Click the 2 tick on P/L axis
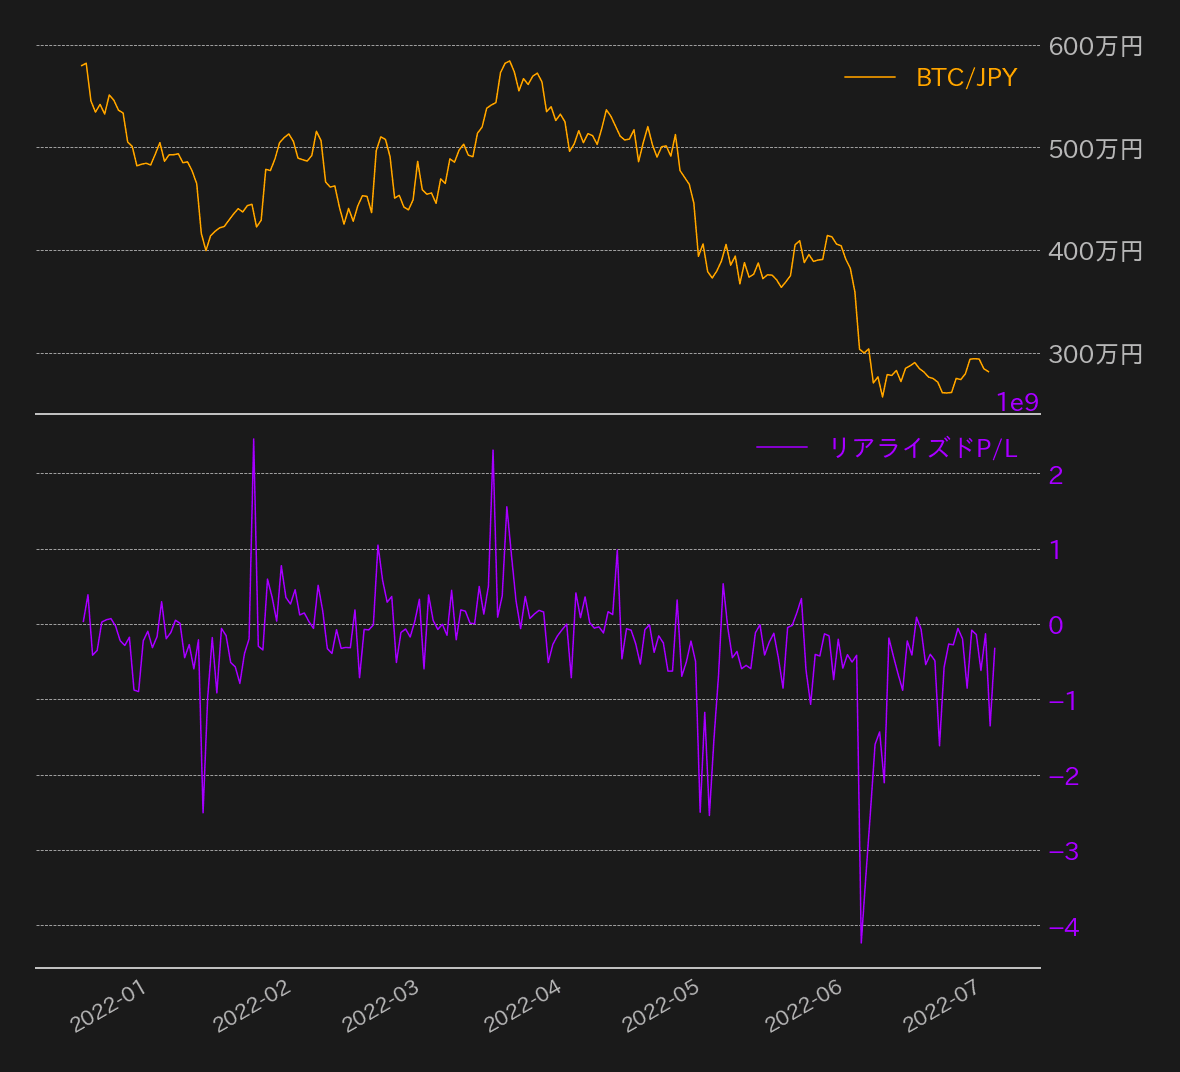Screen dimensions: 1180x1072 (x=1056, y=475)
